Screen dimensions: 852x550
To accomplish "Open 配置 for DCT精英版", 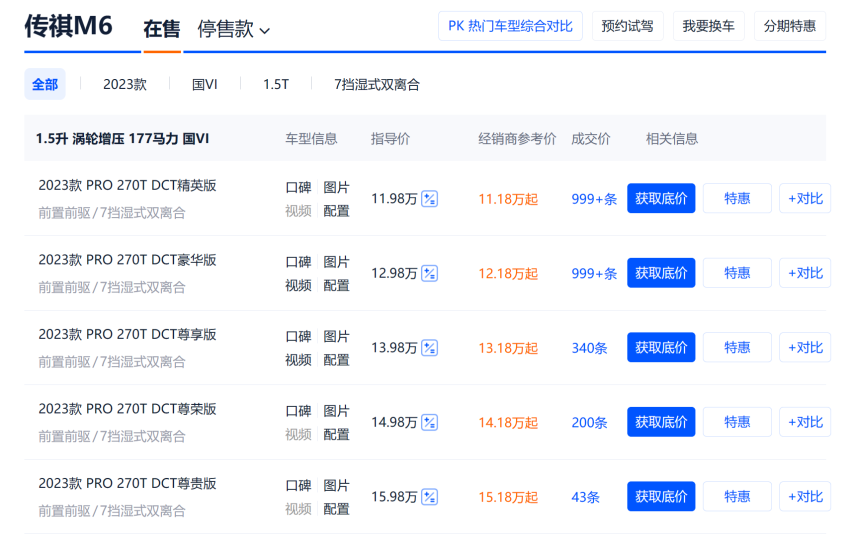I will coord(336,211).
